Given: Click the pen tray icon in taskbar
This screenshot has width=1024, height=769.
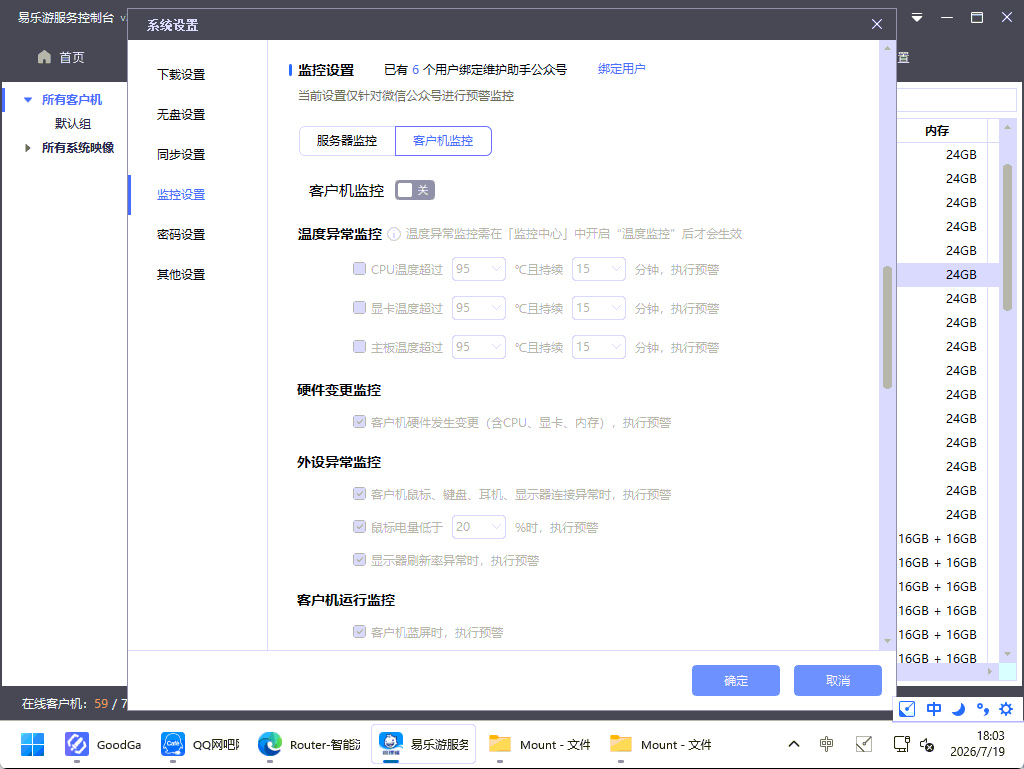Looking at the screenshot, I should click(863, 744).
